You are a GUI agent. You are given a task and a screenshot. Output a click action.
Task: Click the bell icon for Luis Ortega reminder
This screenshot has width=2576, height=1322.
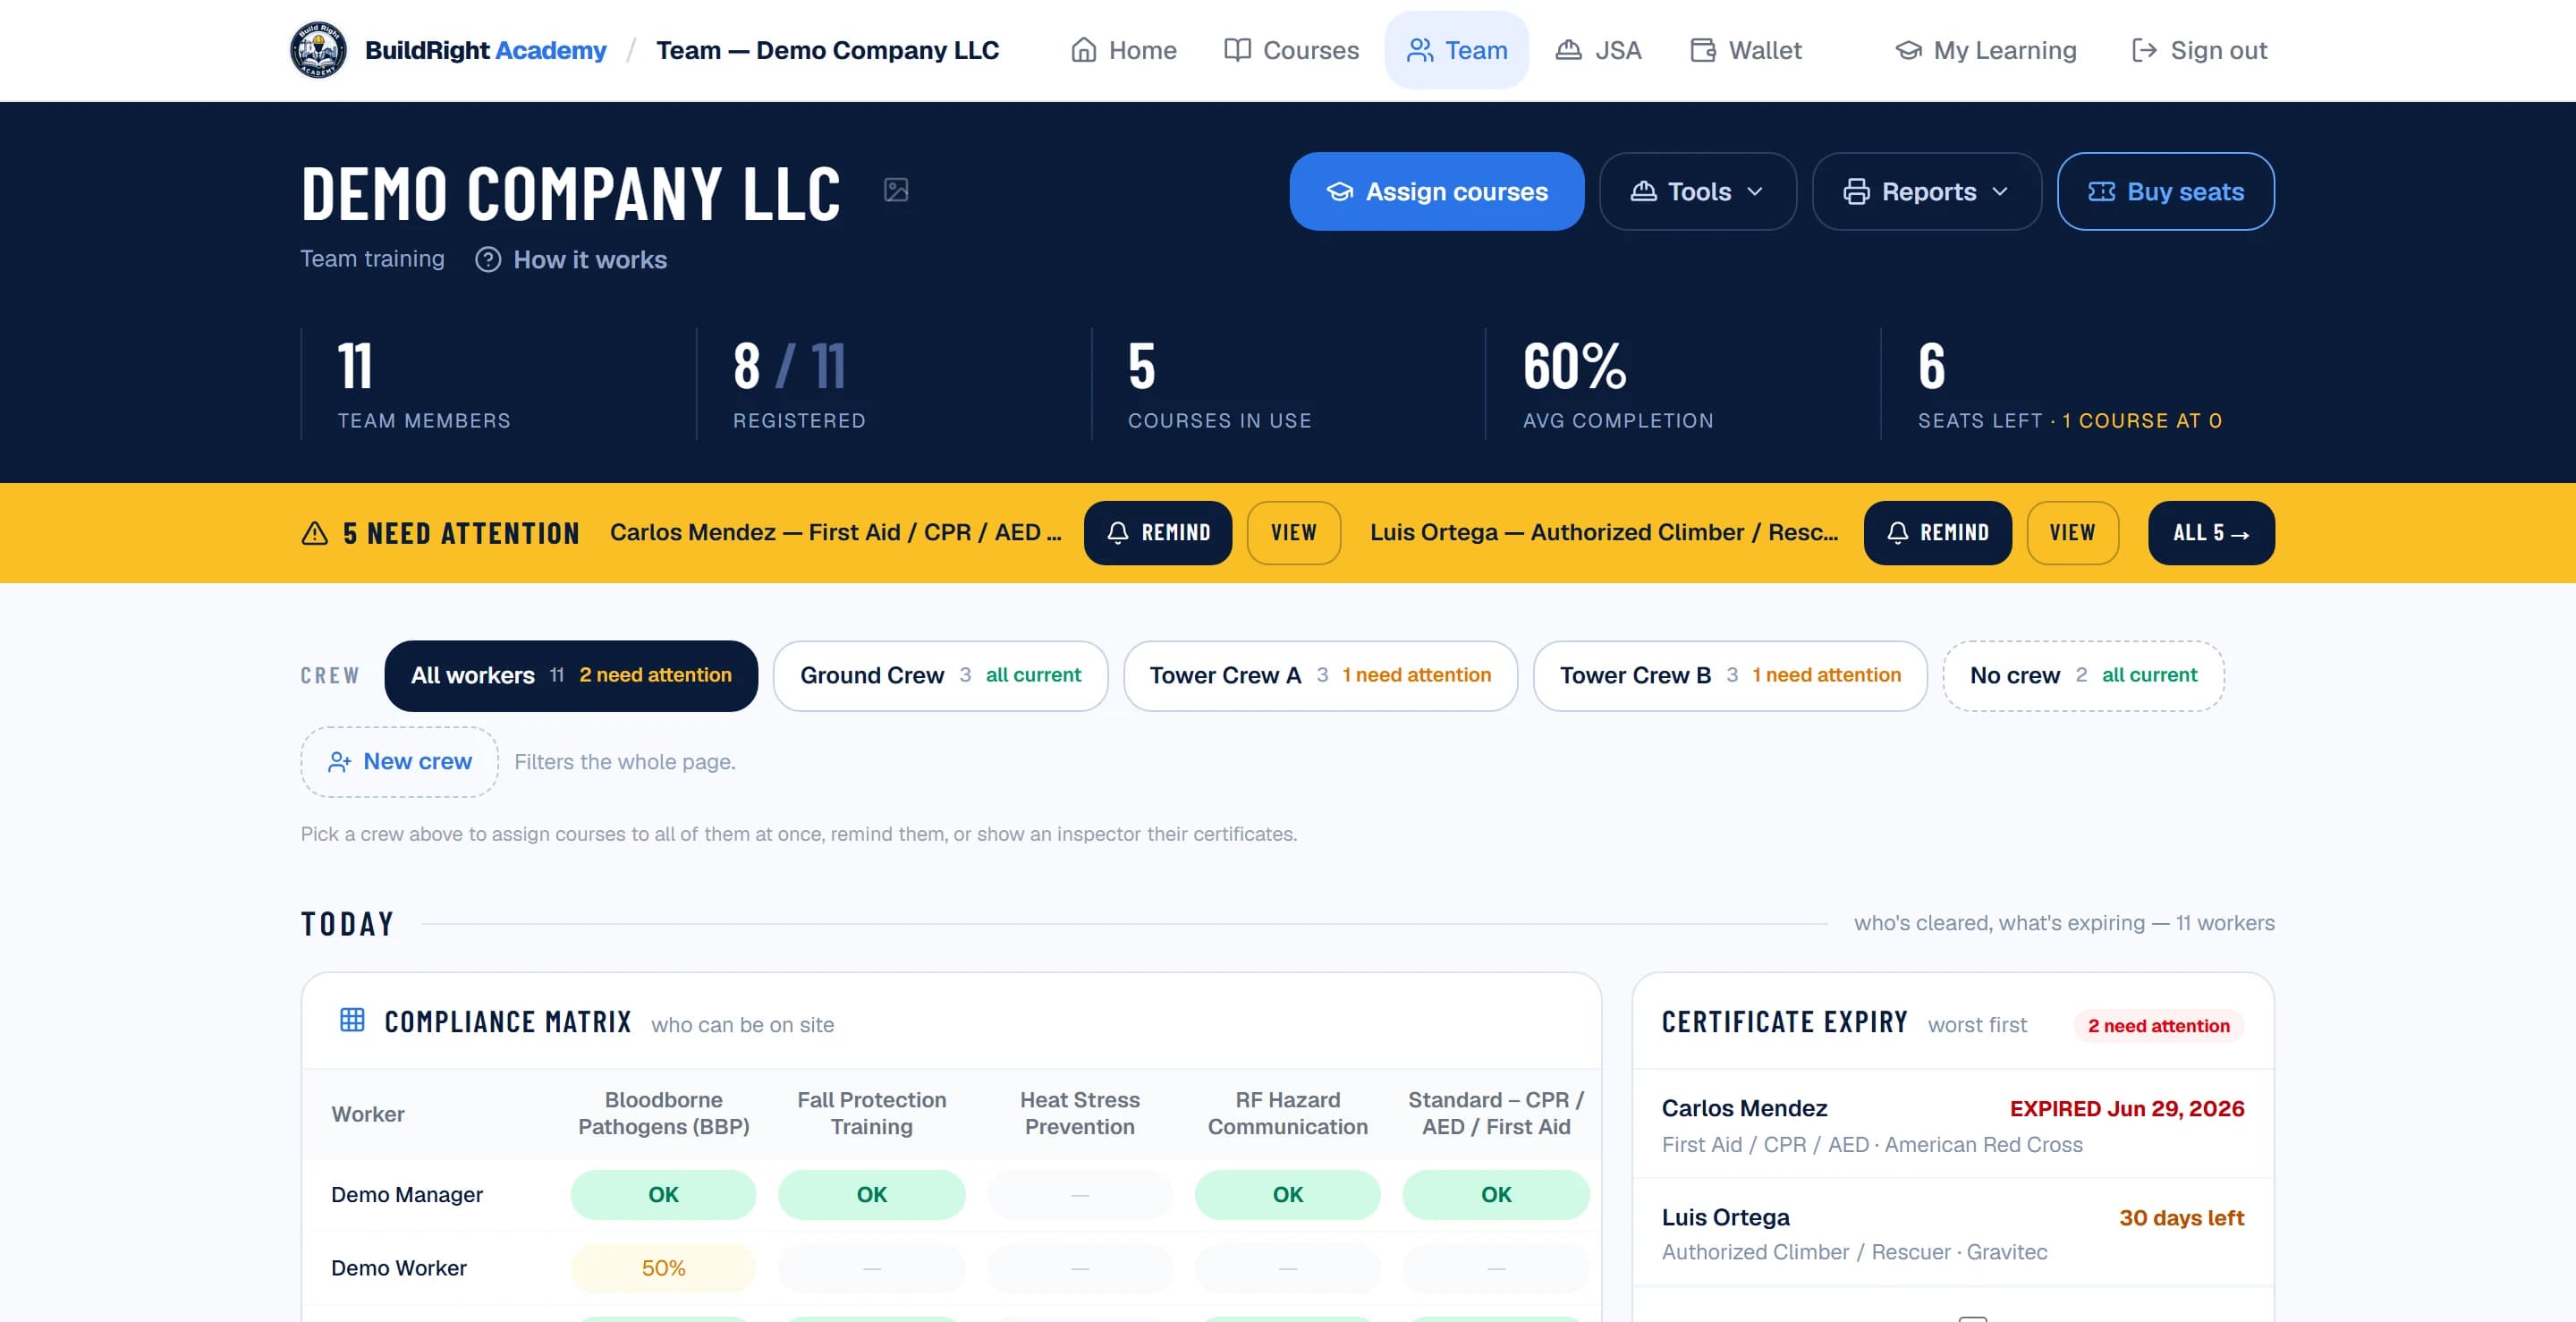[1897, 533]
